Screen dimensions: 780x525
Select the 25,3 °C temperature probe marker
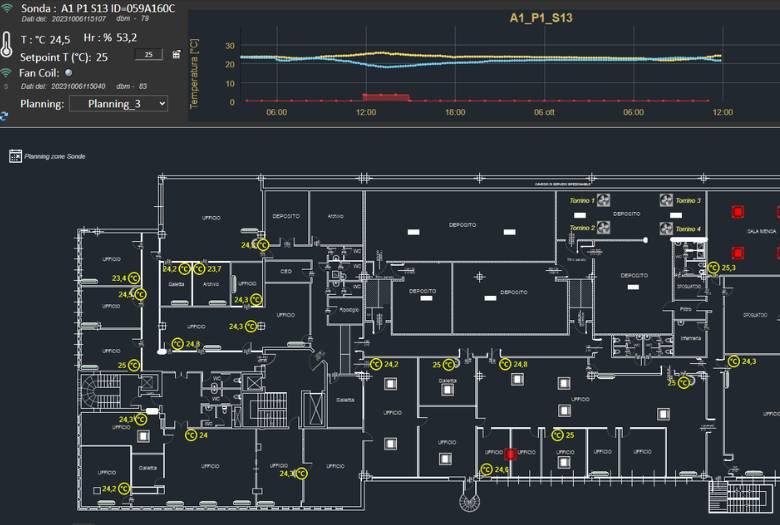713,267
